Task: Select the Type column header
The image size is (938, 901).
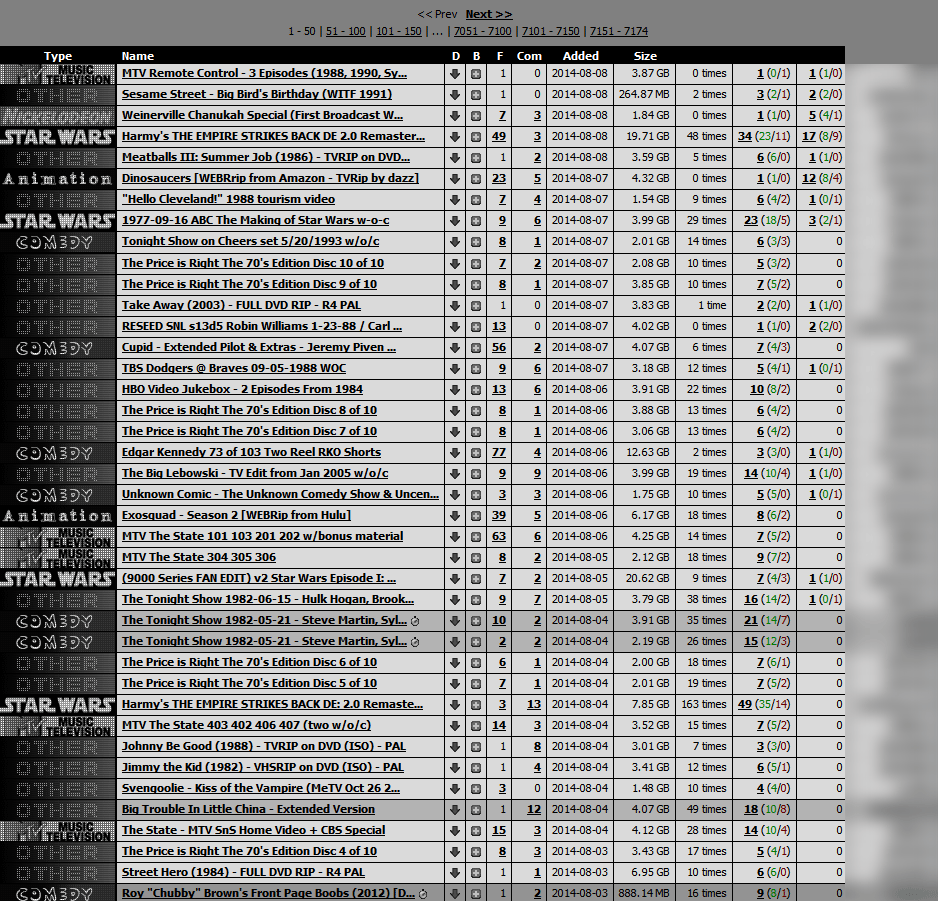Action: pyautogui.click(x=57, y=56)
